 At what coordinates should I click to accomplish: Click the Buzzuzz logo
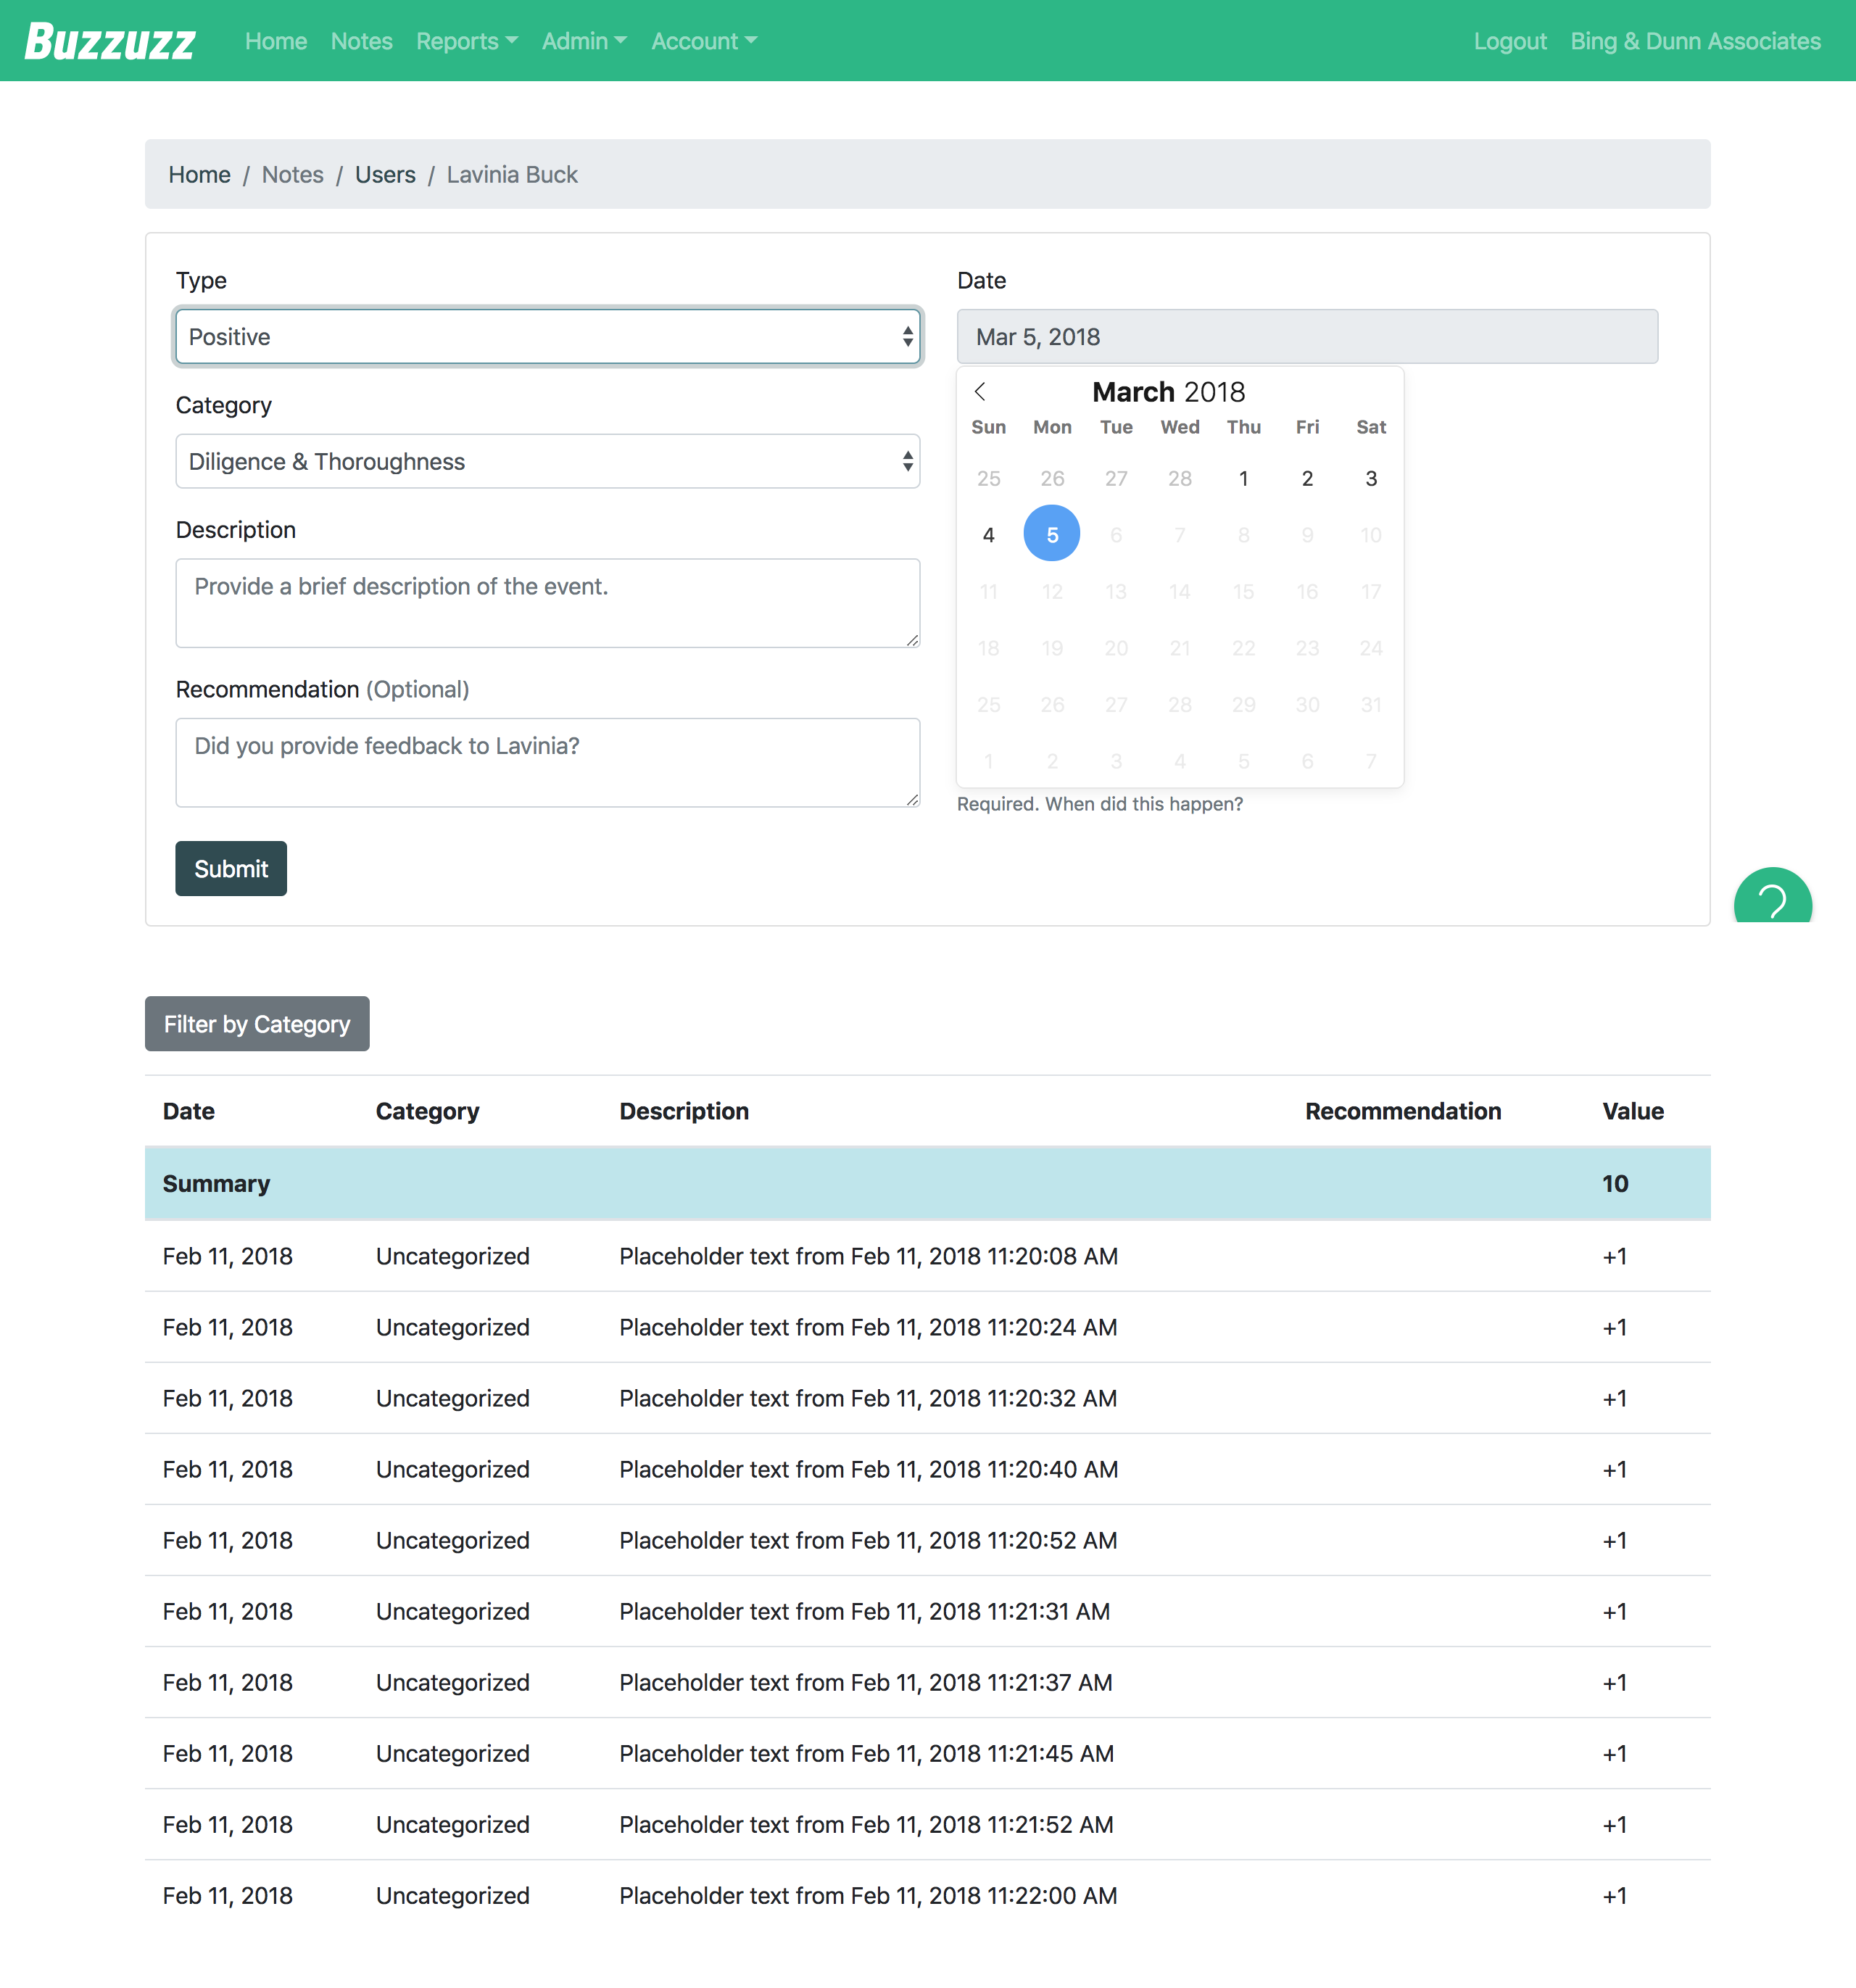pos(110,41)
